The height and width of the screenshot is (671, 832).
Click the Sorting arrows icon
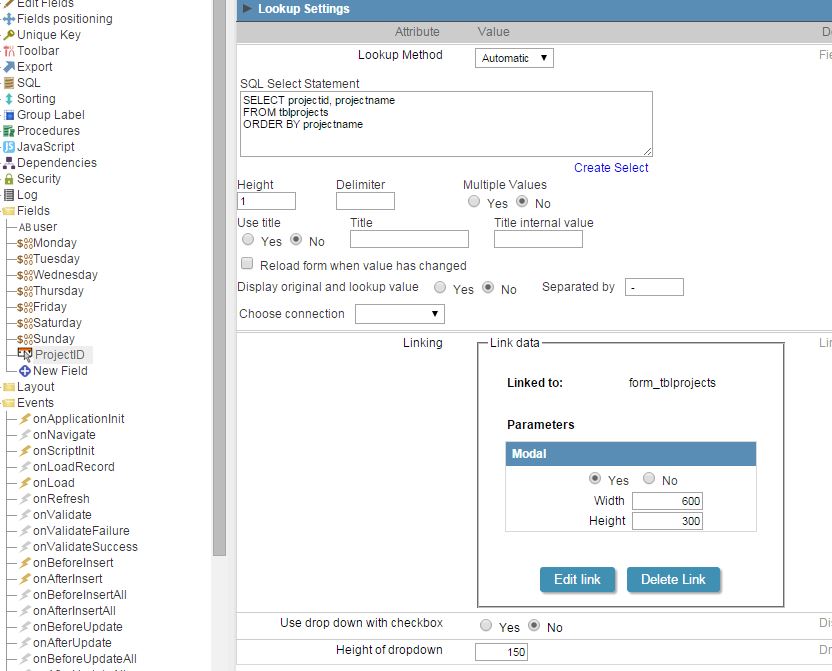pyautogui.click(x=8, y=99)
